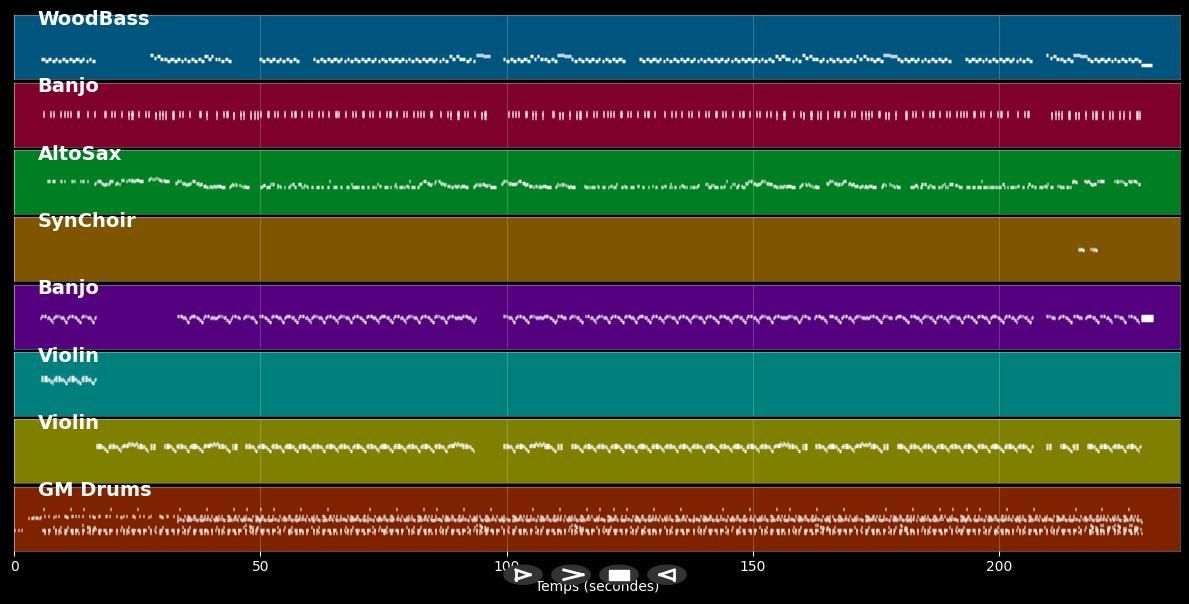The width and height of the screenshot is (1189, 604).
Task: Click the final thick note block in purple Banjo track
Action: 1147,318
